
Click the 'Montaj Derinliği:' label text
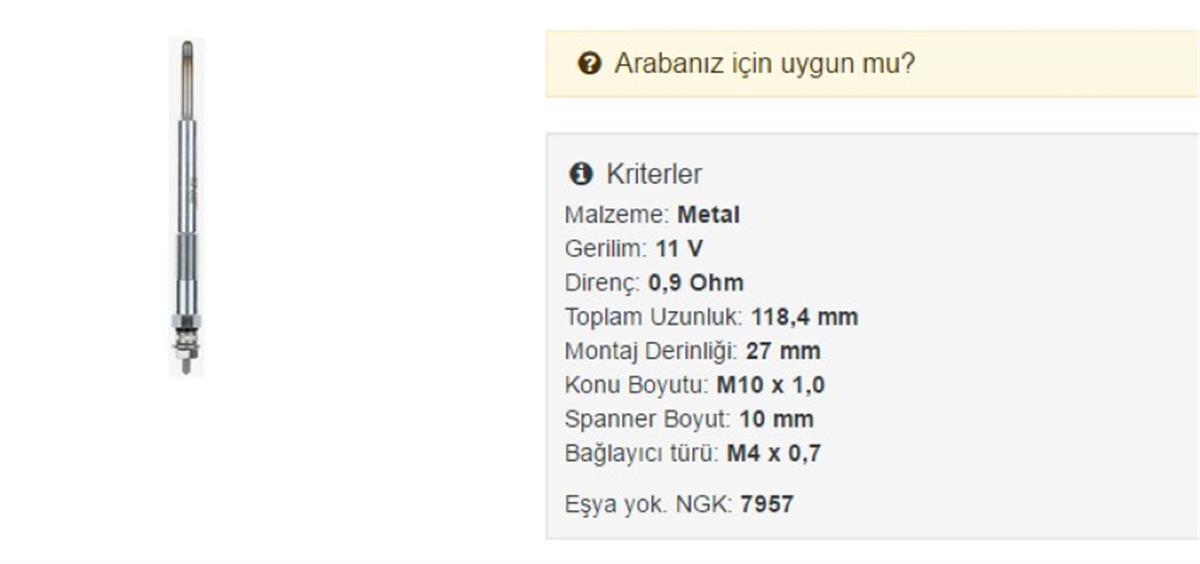coord(652,351)
